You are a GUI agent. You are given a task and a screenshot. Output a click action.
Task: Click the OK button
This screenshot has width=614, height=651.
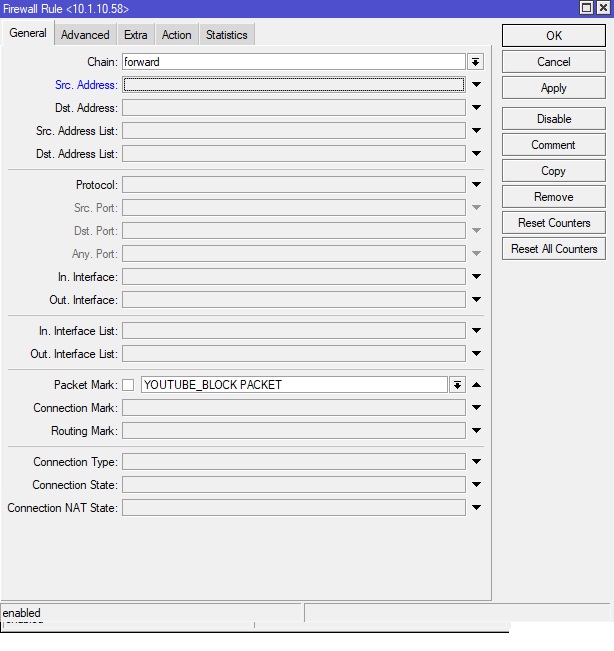point(554,36)
